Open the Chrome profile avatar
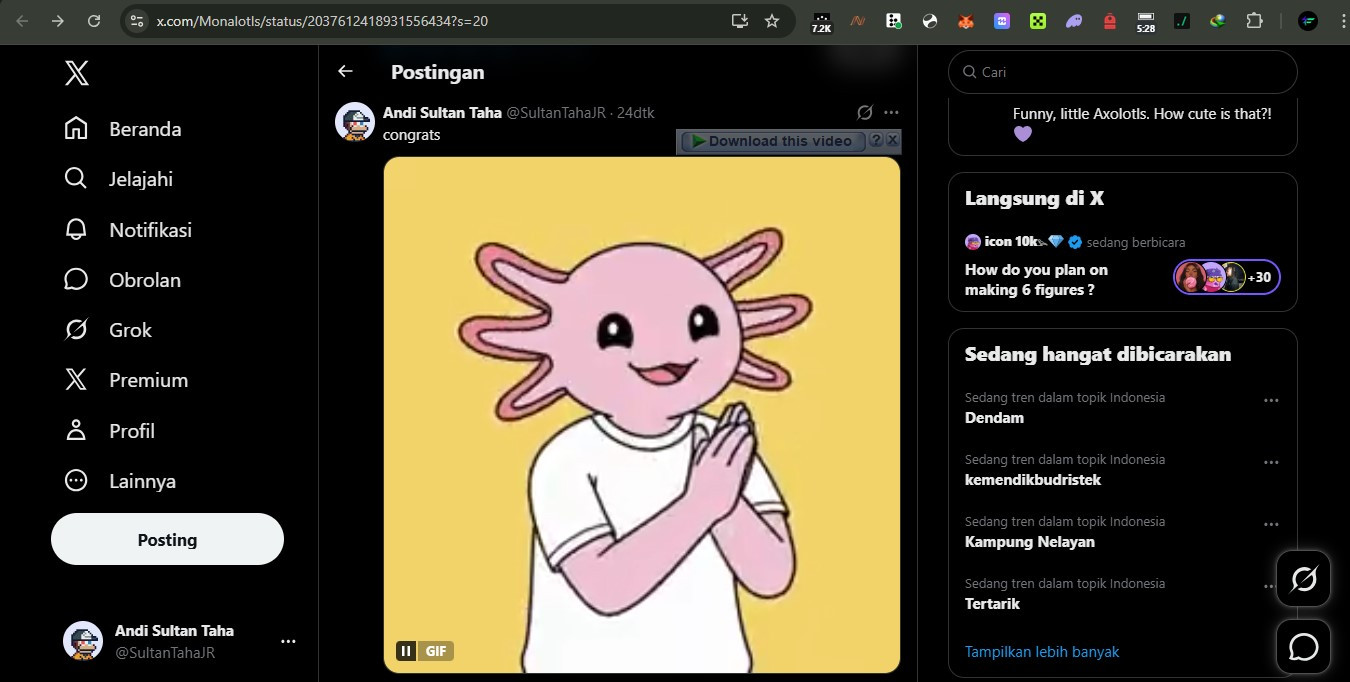 [x=1308, y=21]
